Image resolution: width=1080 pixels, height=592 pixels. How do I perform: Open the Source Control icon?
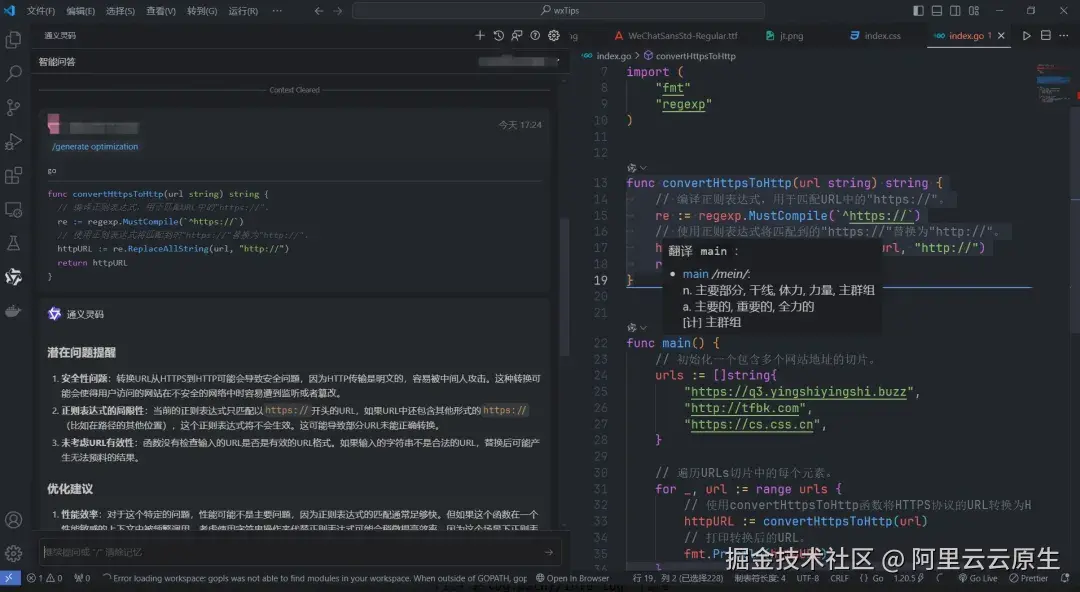(x=13, y=107)
